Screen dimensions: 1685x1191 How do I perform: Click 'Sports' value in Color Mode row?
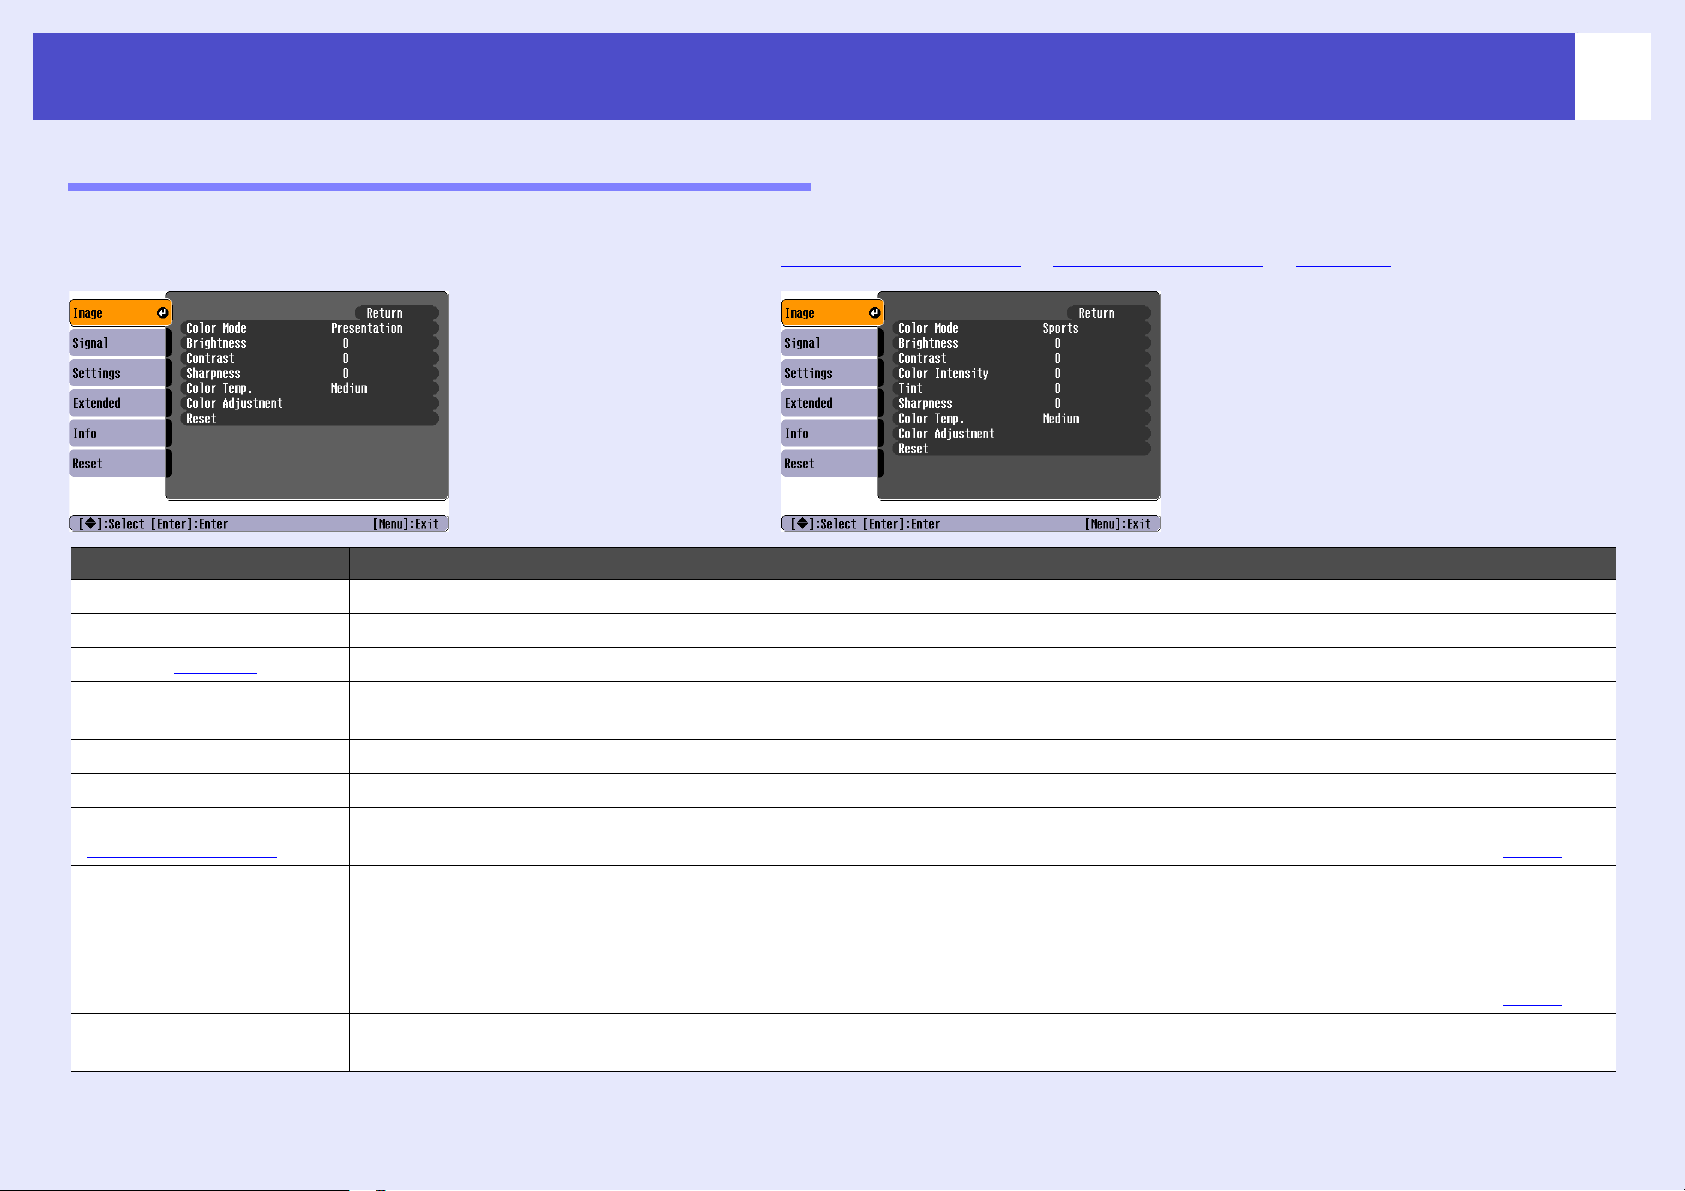pos(1060,328)
